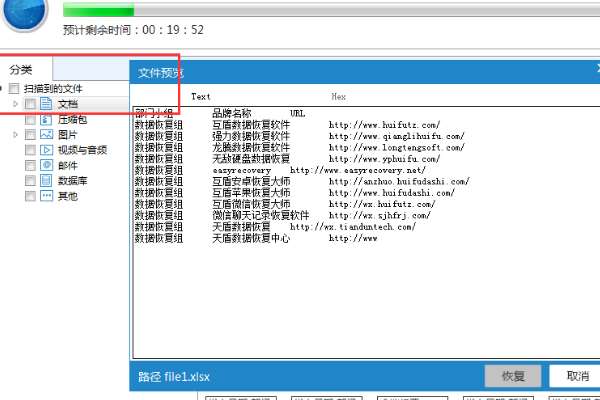Expand the 文档 tree node arrow
The image size is (600, 400).
[x=15, y=104]
